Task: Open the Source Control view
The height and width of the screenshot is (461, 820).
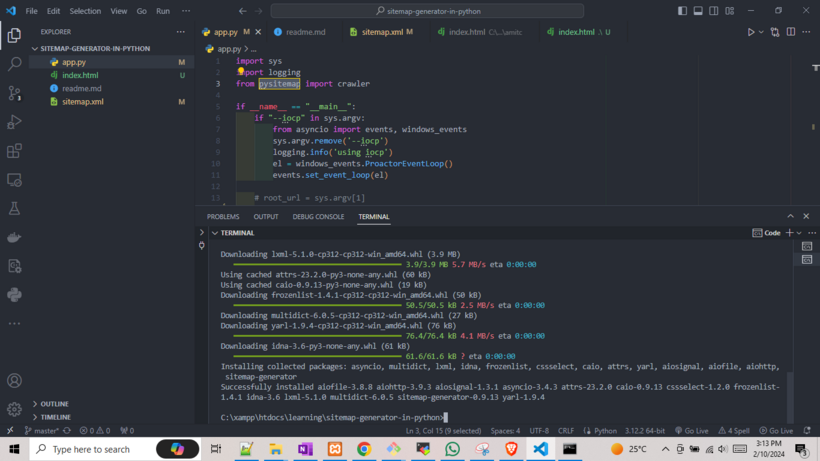Action: click(x=14, y=93)
